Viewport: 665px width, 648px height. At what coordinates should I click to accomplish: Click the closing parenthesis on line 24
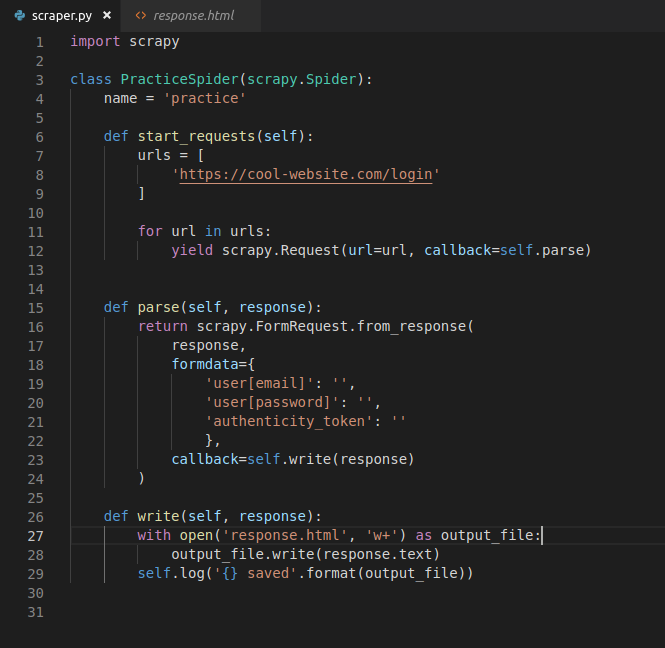coord(142,478)
